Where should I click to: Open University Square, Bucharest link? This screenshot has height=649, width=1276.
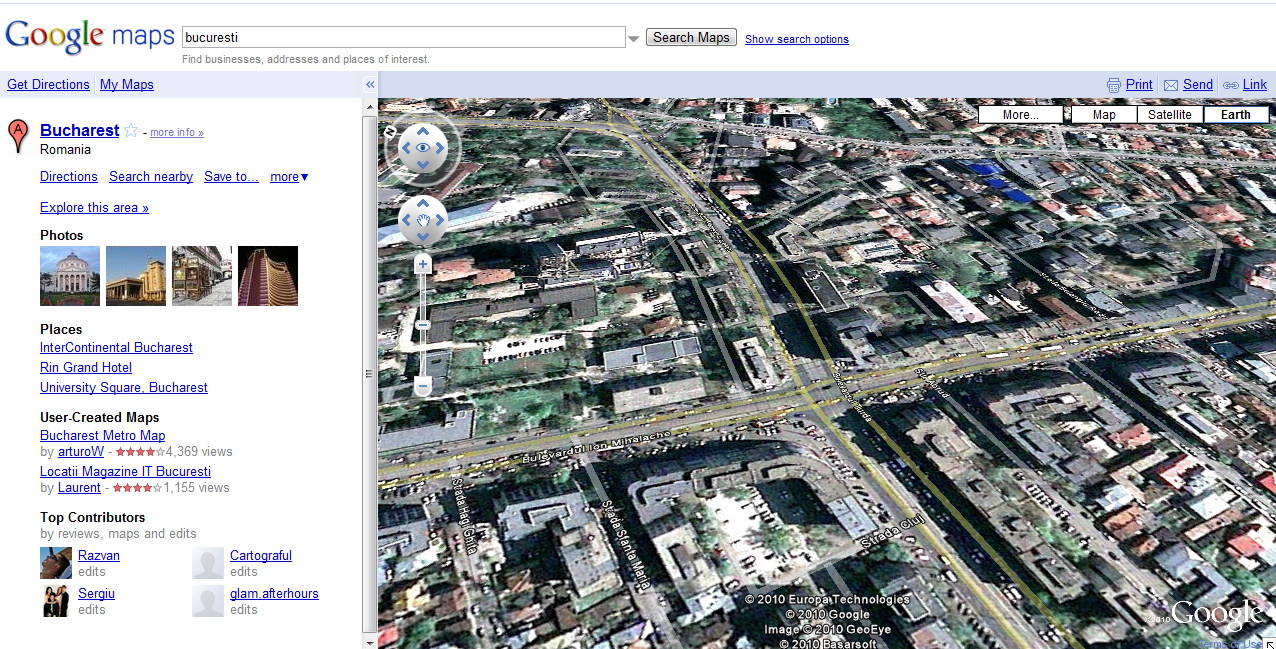pos(124,388)
